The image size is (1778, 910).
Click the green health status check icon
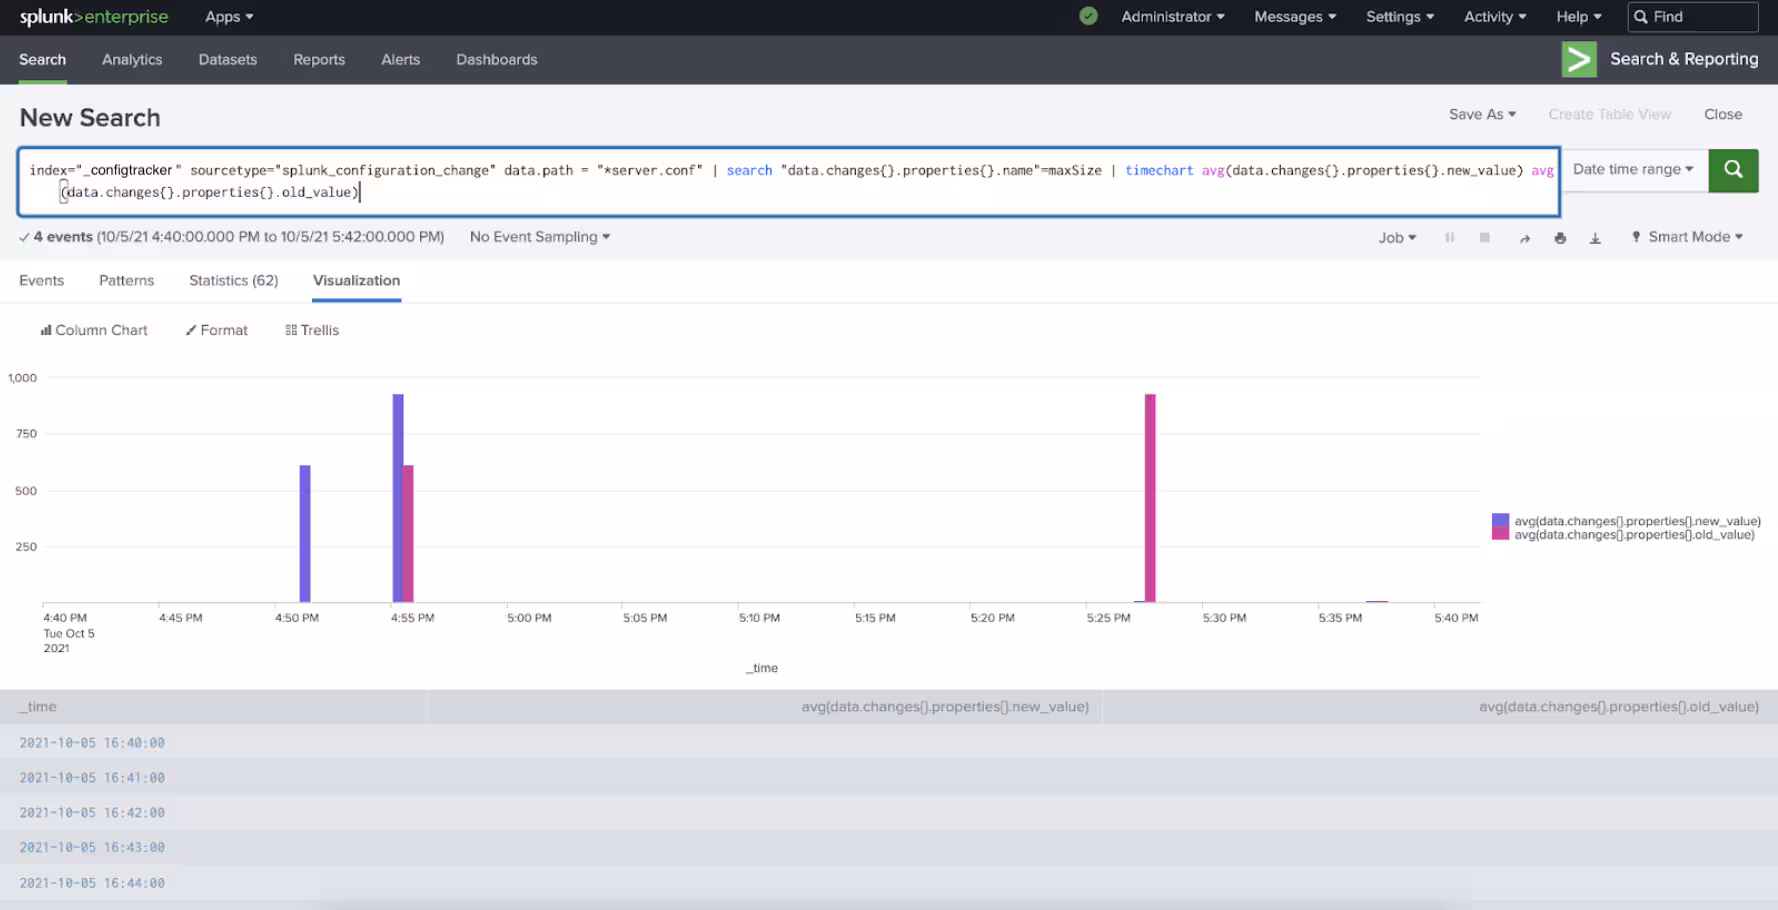coord(1088,16)
